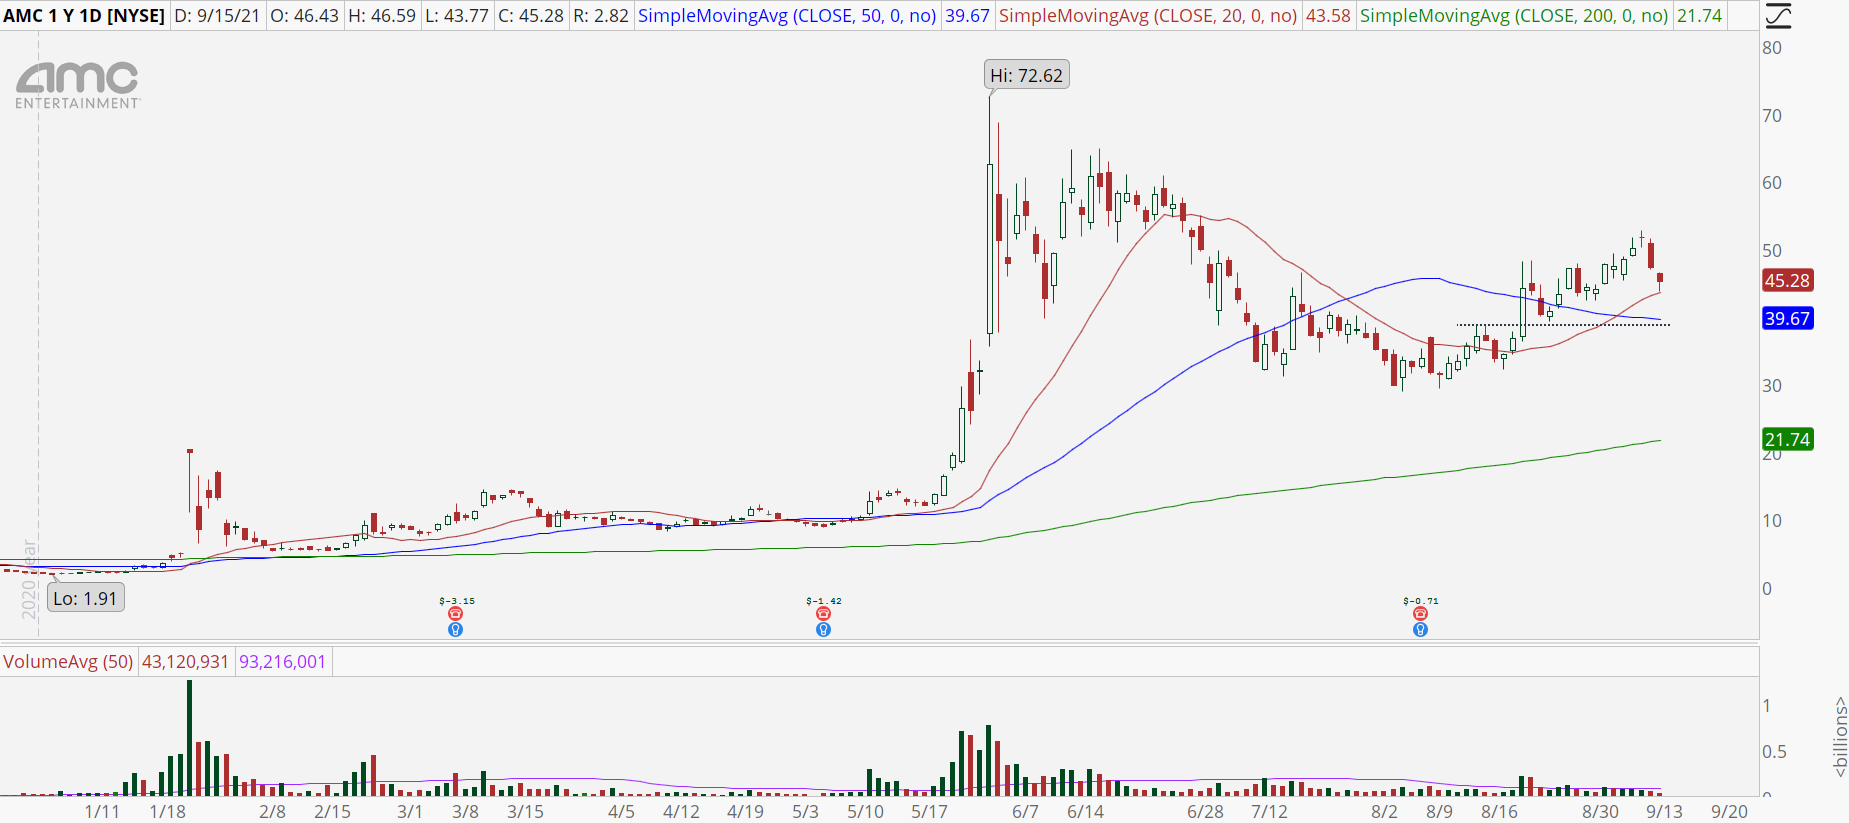Image resolution: width=1849 pixels, height=823 pixels.
Task: Click the O: 46.43 open price
Action: pos(304,16)
